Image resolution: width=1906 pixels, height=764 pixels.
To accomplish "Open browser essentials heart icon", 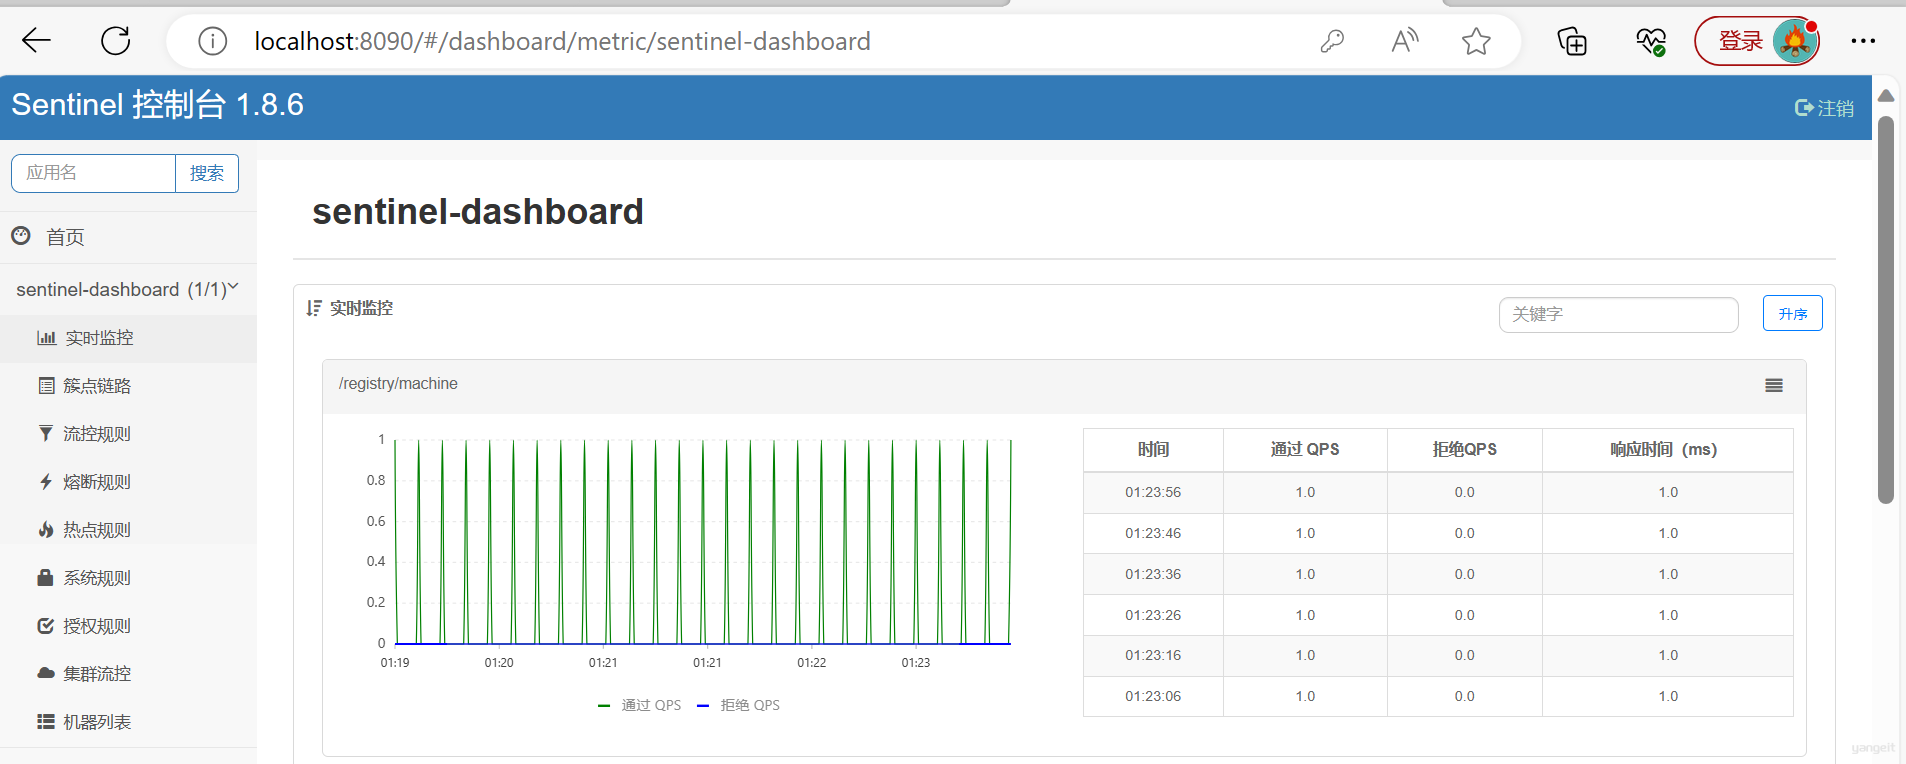I will [x=1651, y=41].
